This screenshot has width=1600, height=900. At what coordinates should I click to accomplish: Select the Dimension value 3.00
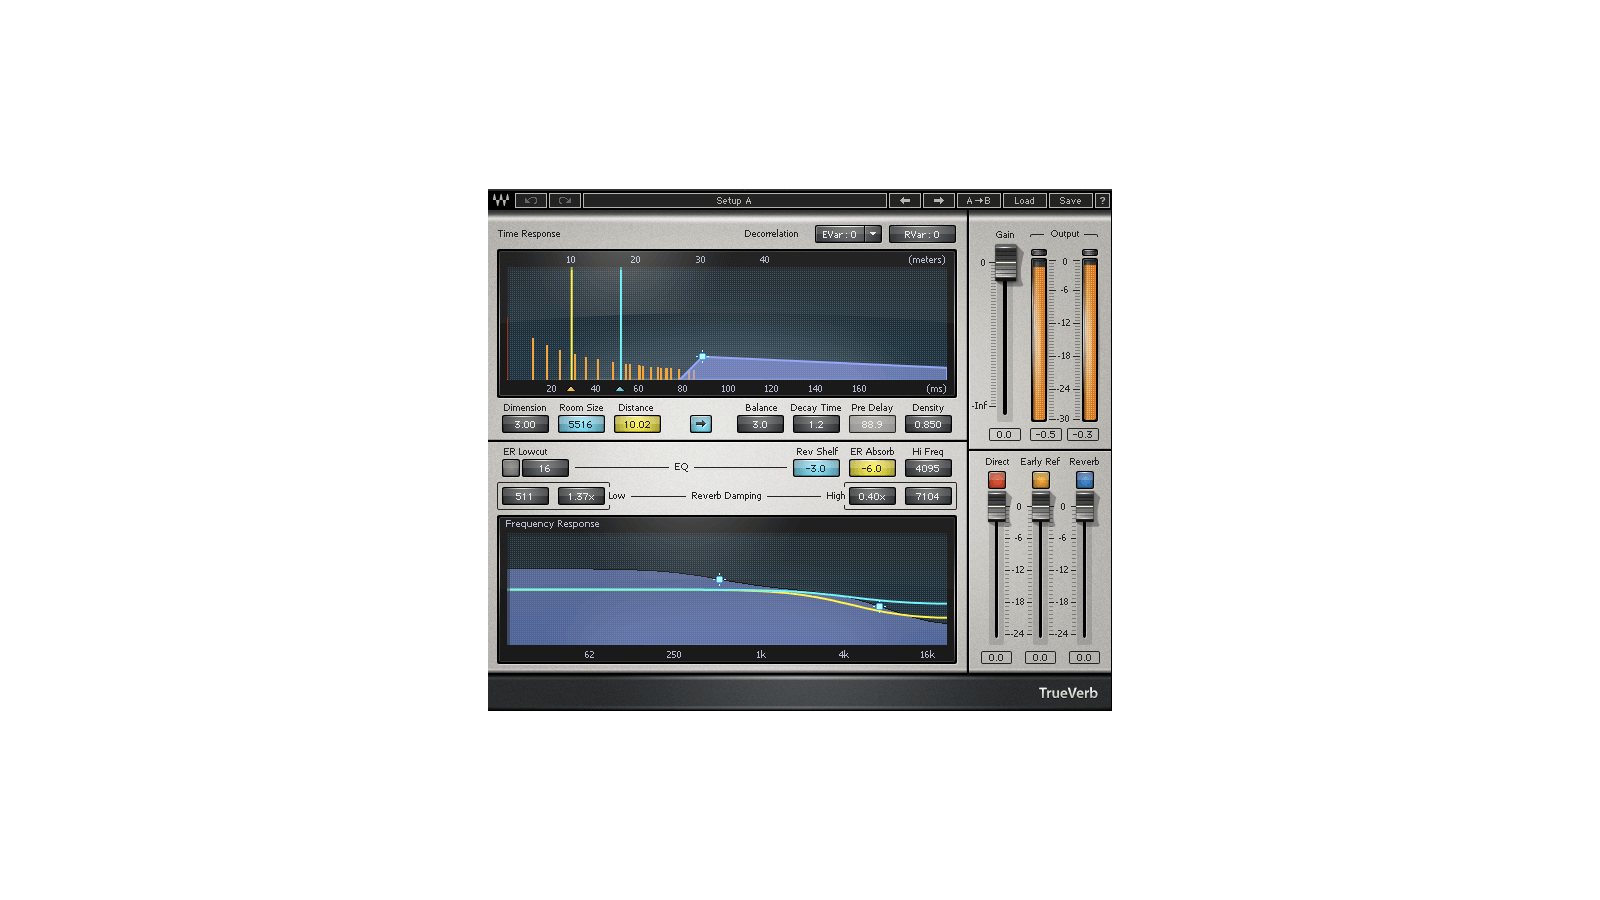point(525,424)
